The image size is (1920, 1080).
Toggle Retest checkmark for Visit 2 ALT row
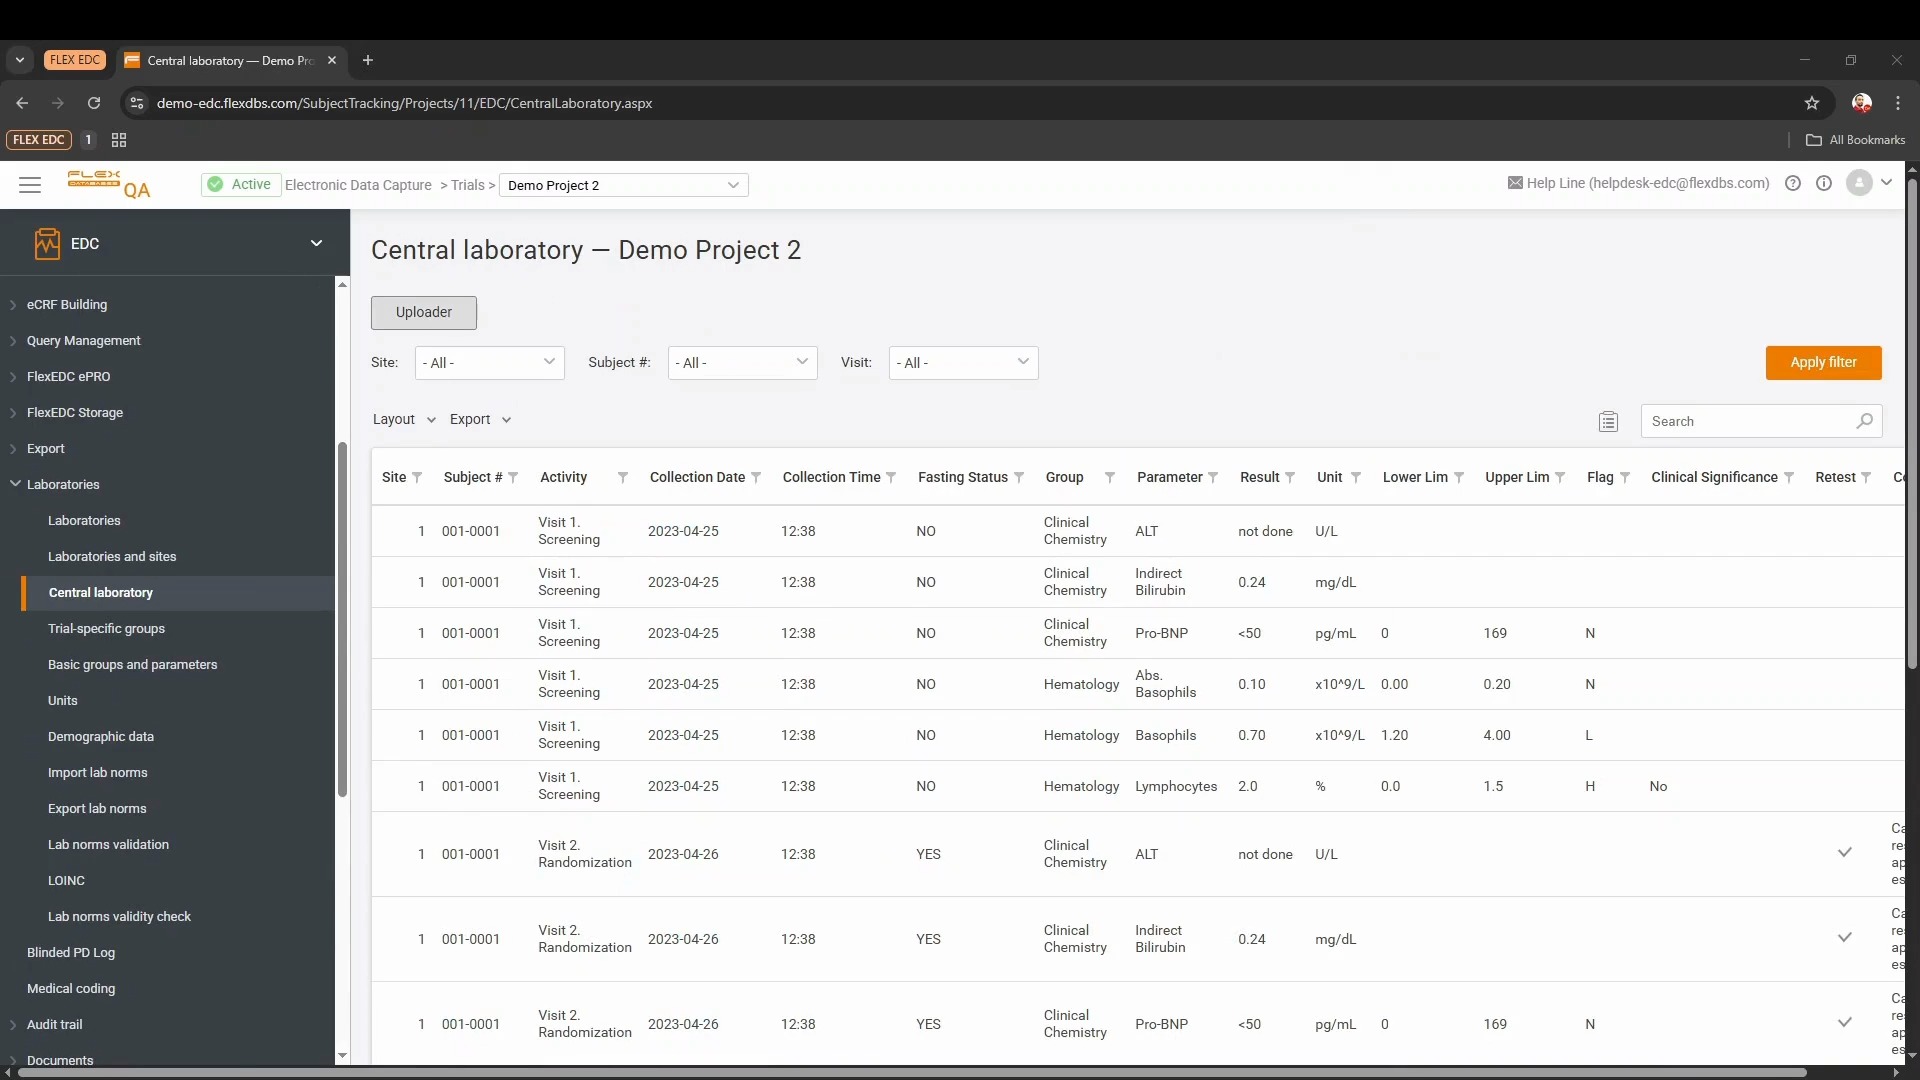point(1845,853)
